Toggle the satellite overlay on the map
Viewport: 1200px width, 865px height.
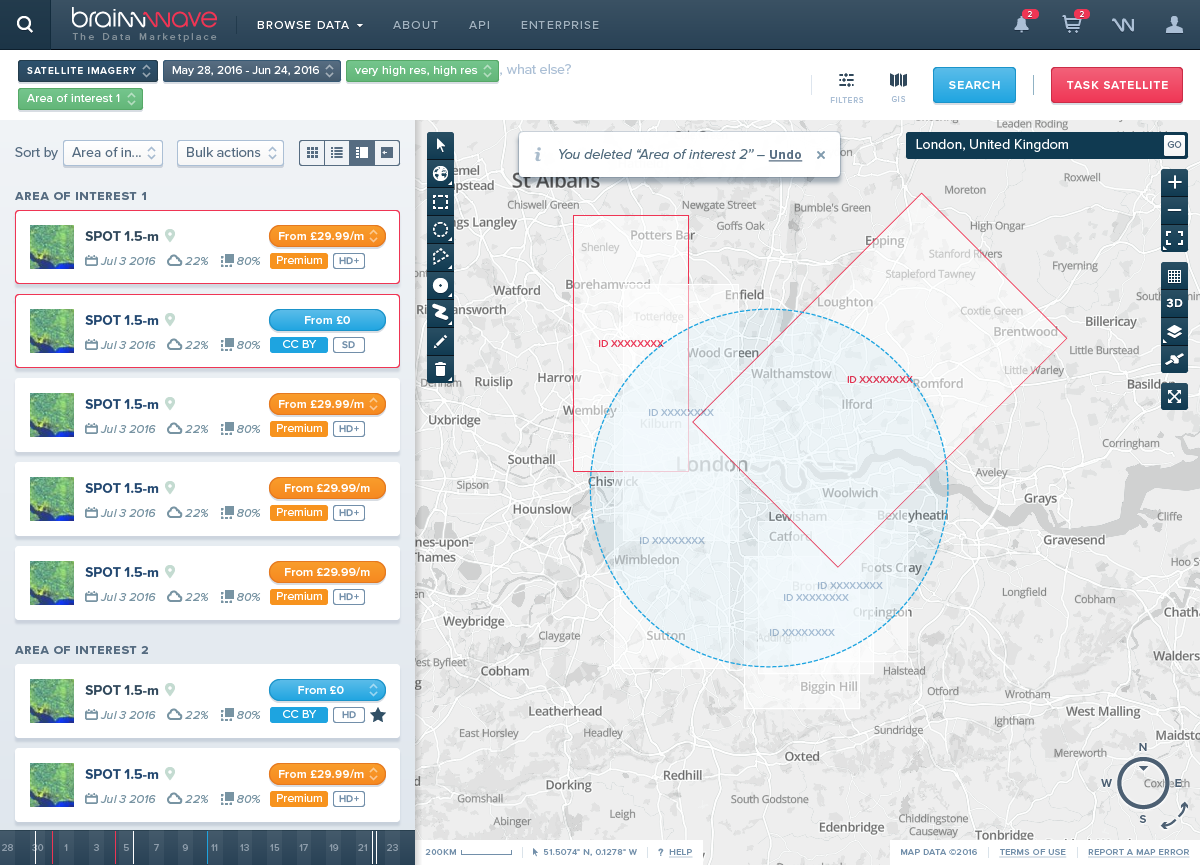(x=1174, y=359)
